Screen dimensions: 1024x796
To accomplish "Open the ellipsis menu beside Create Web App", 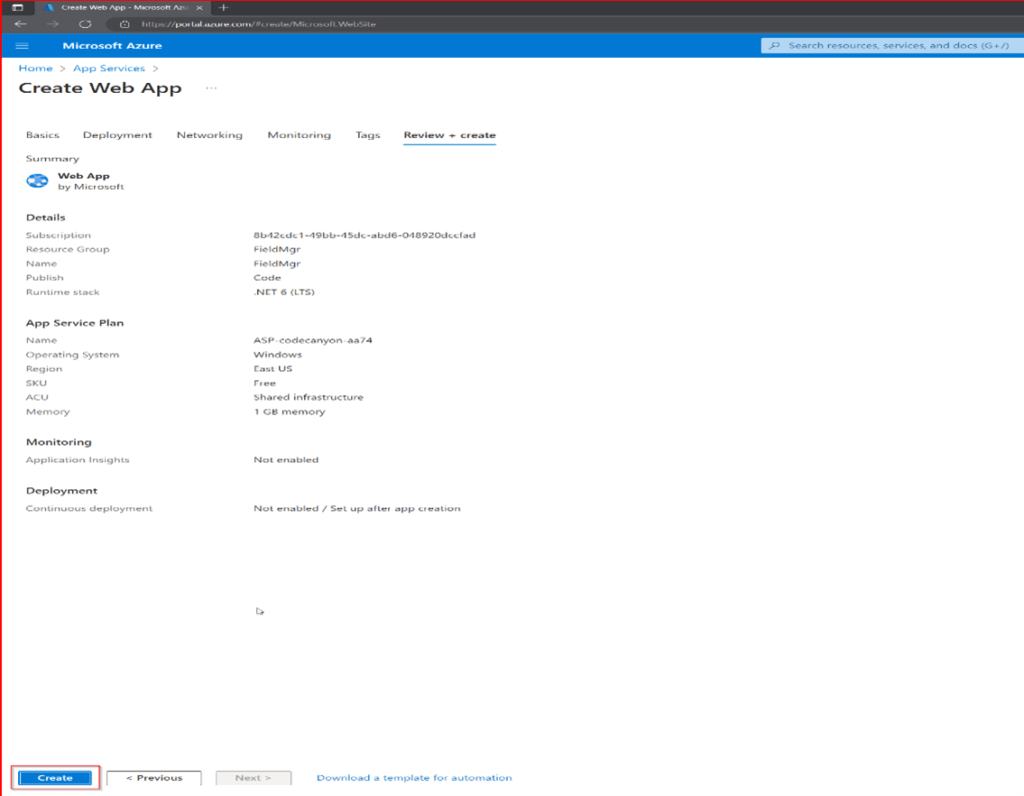I will pos(211,88).
